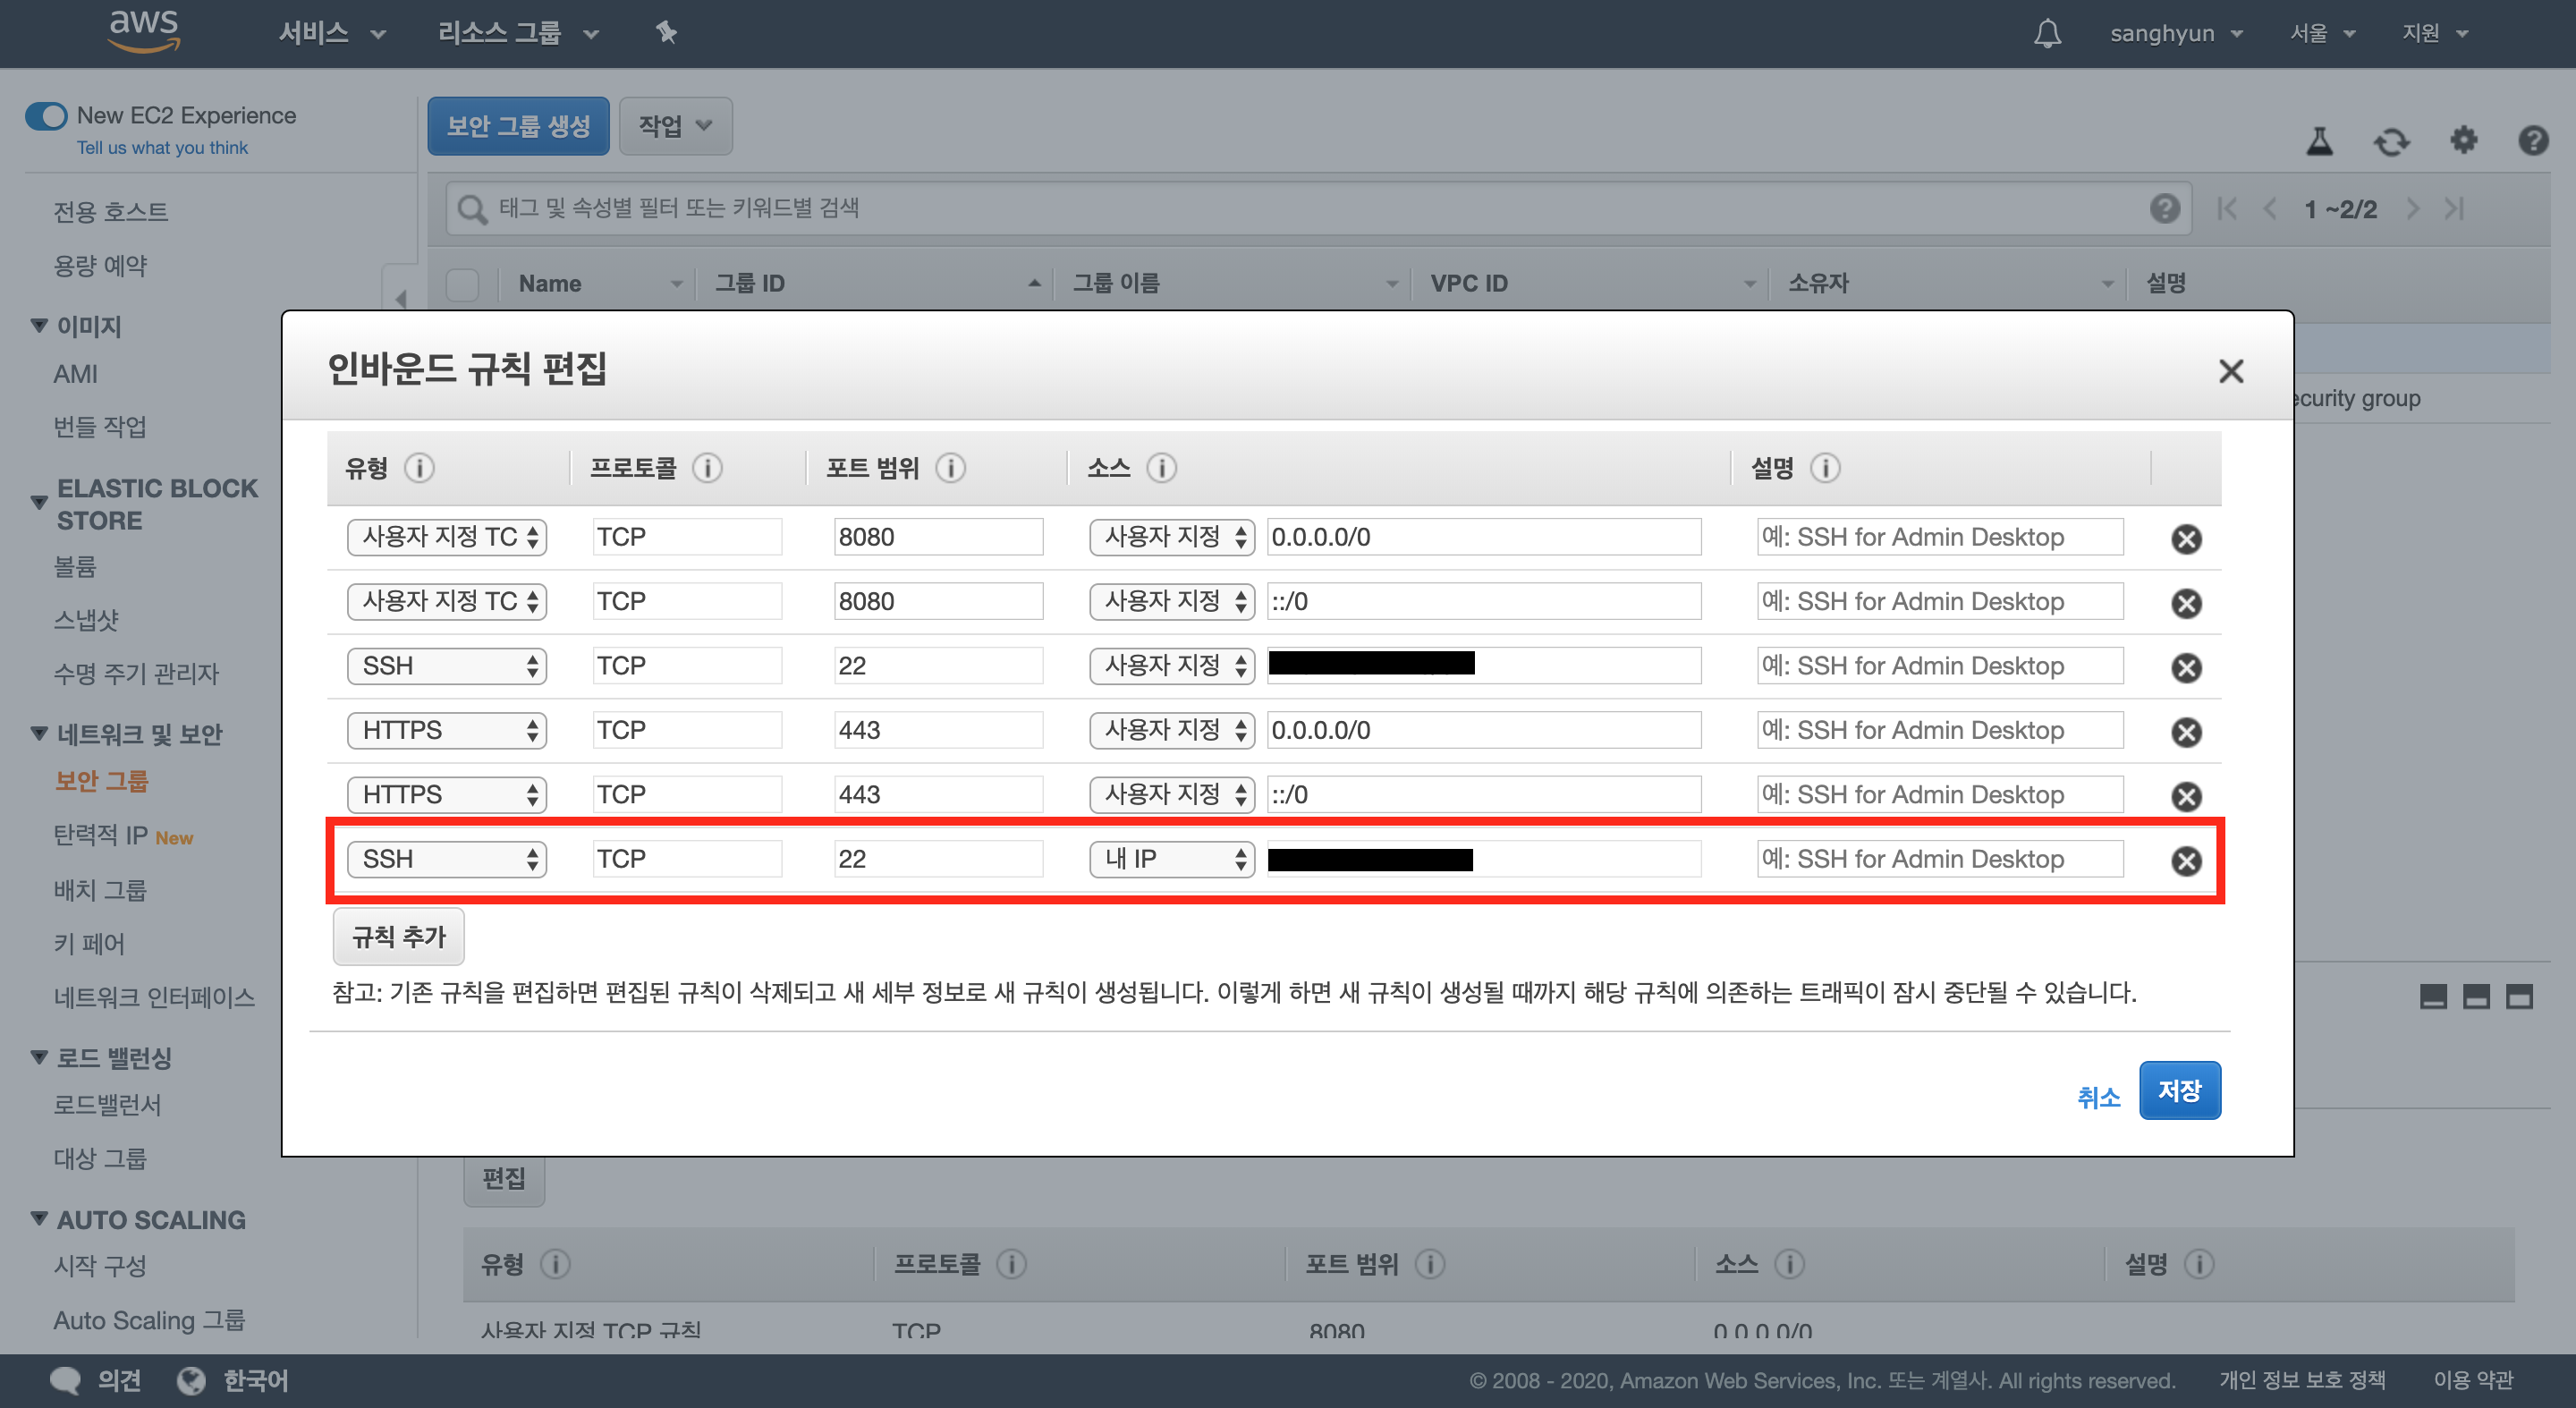
Task: Click the pin shortcut icon in header
Action: (666, 33)
